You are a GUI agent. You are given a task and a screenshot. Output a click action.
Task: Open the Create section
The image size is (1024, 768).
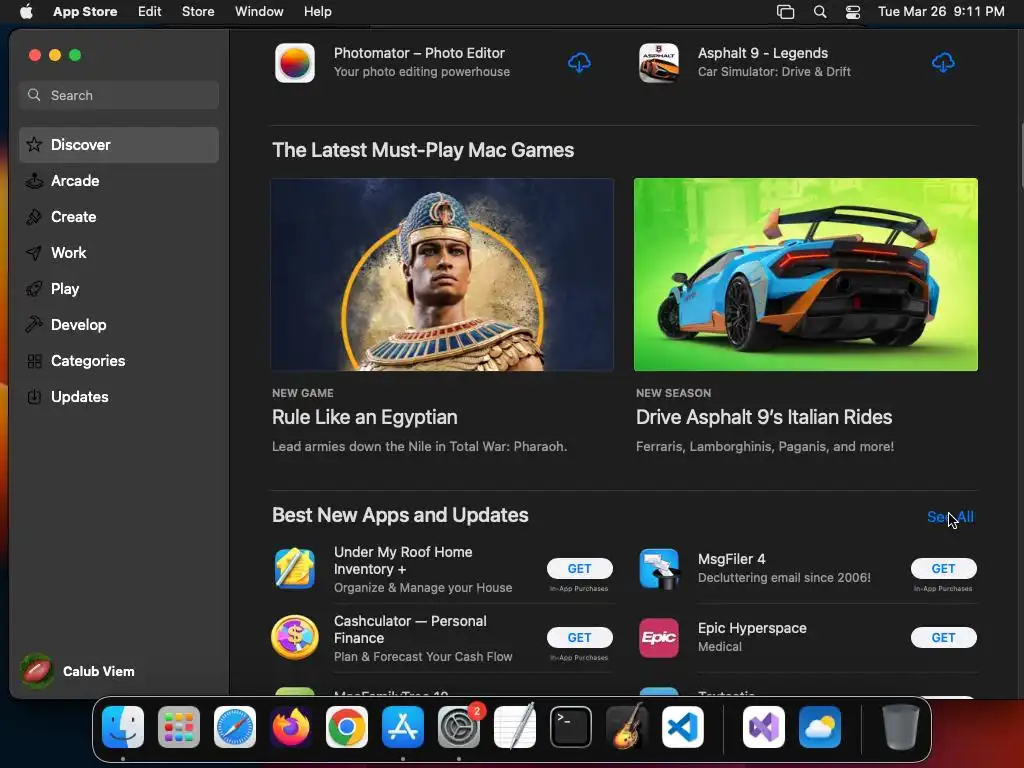coord(119,217)
